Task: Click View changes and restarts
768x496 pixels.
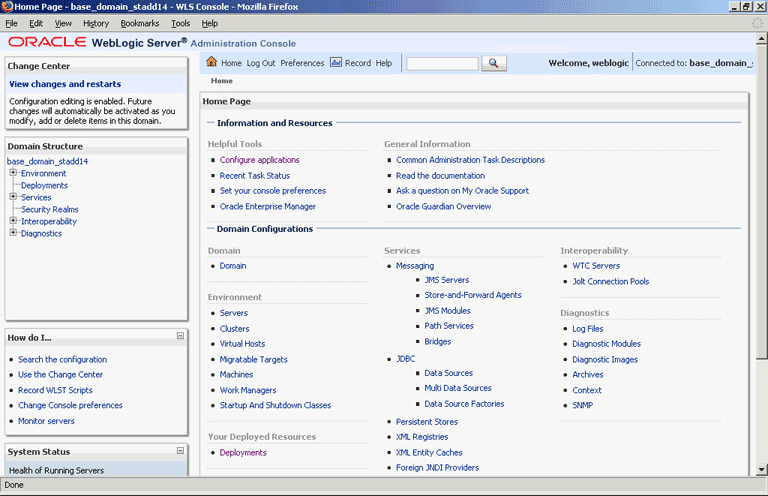Action: coord(65,84)
